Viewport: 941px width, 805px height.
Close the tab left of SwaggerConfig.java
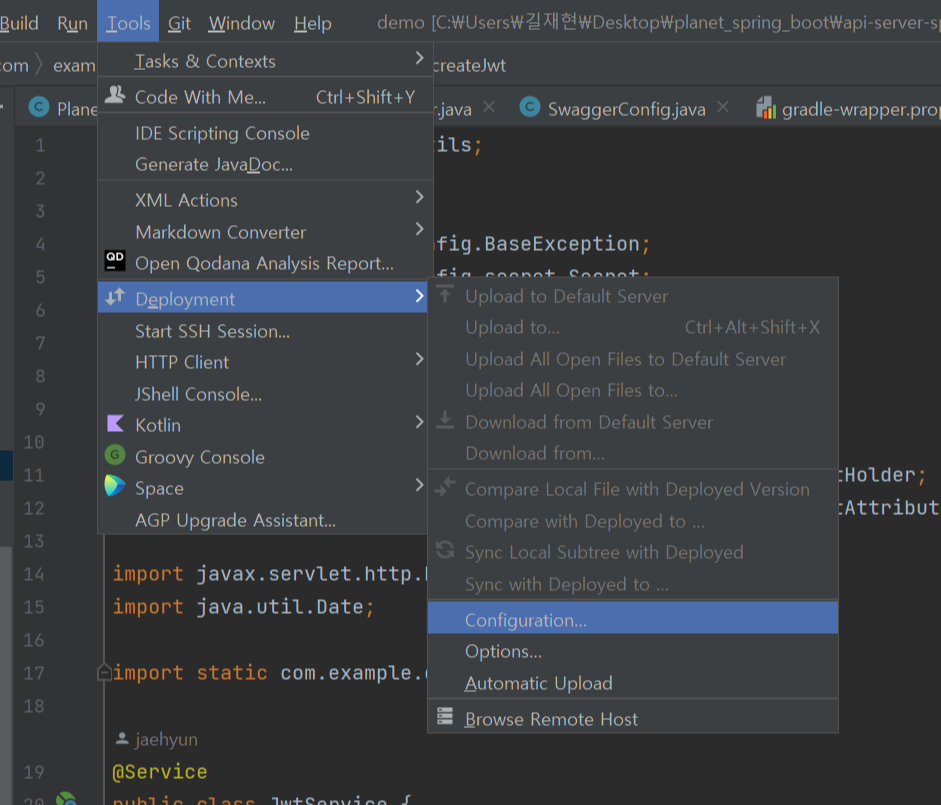click(489, 107)
